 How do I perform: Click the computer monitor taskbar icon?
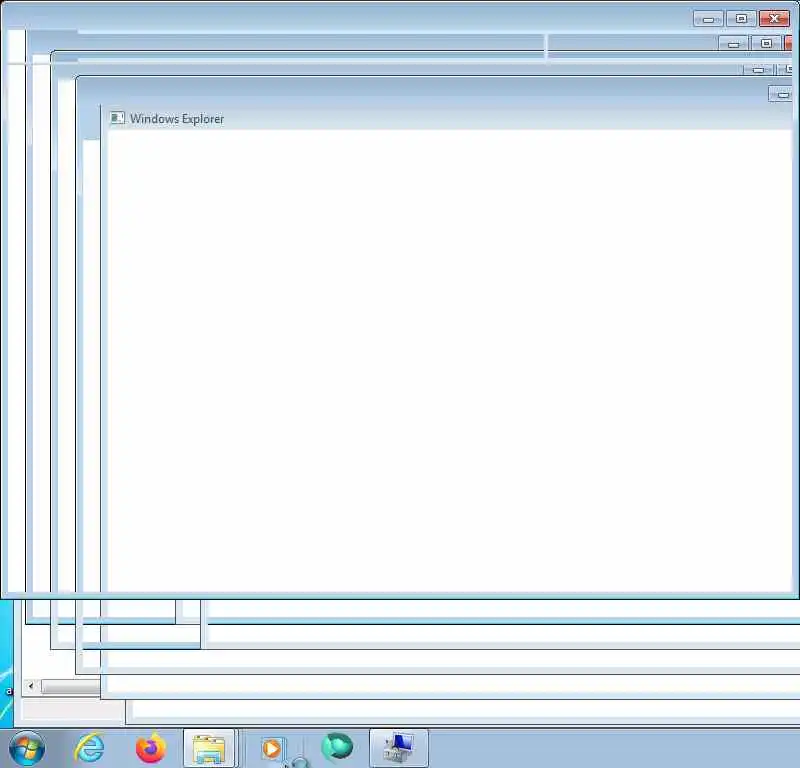coord(398,748)
